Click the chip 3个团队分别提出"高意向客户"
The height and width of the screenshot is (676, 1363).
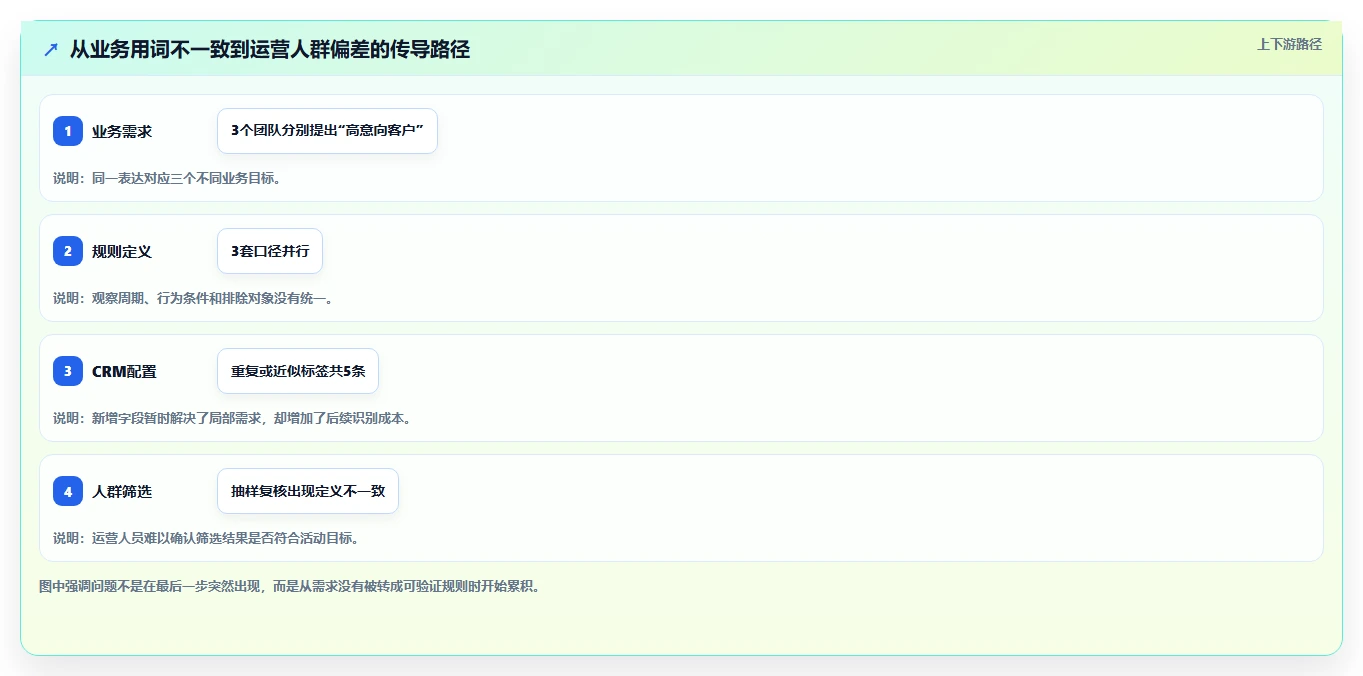click(x=327, y=131)
